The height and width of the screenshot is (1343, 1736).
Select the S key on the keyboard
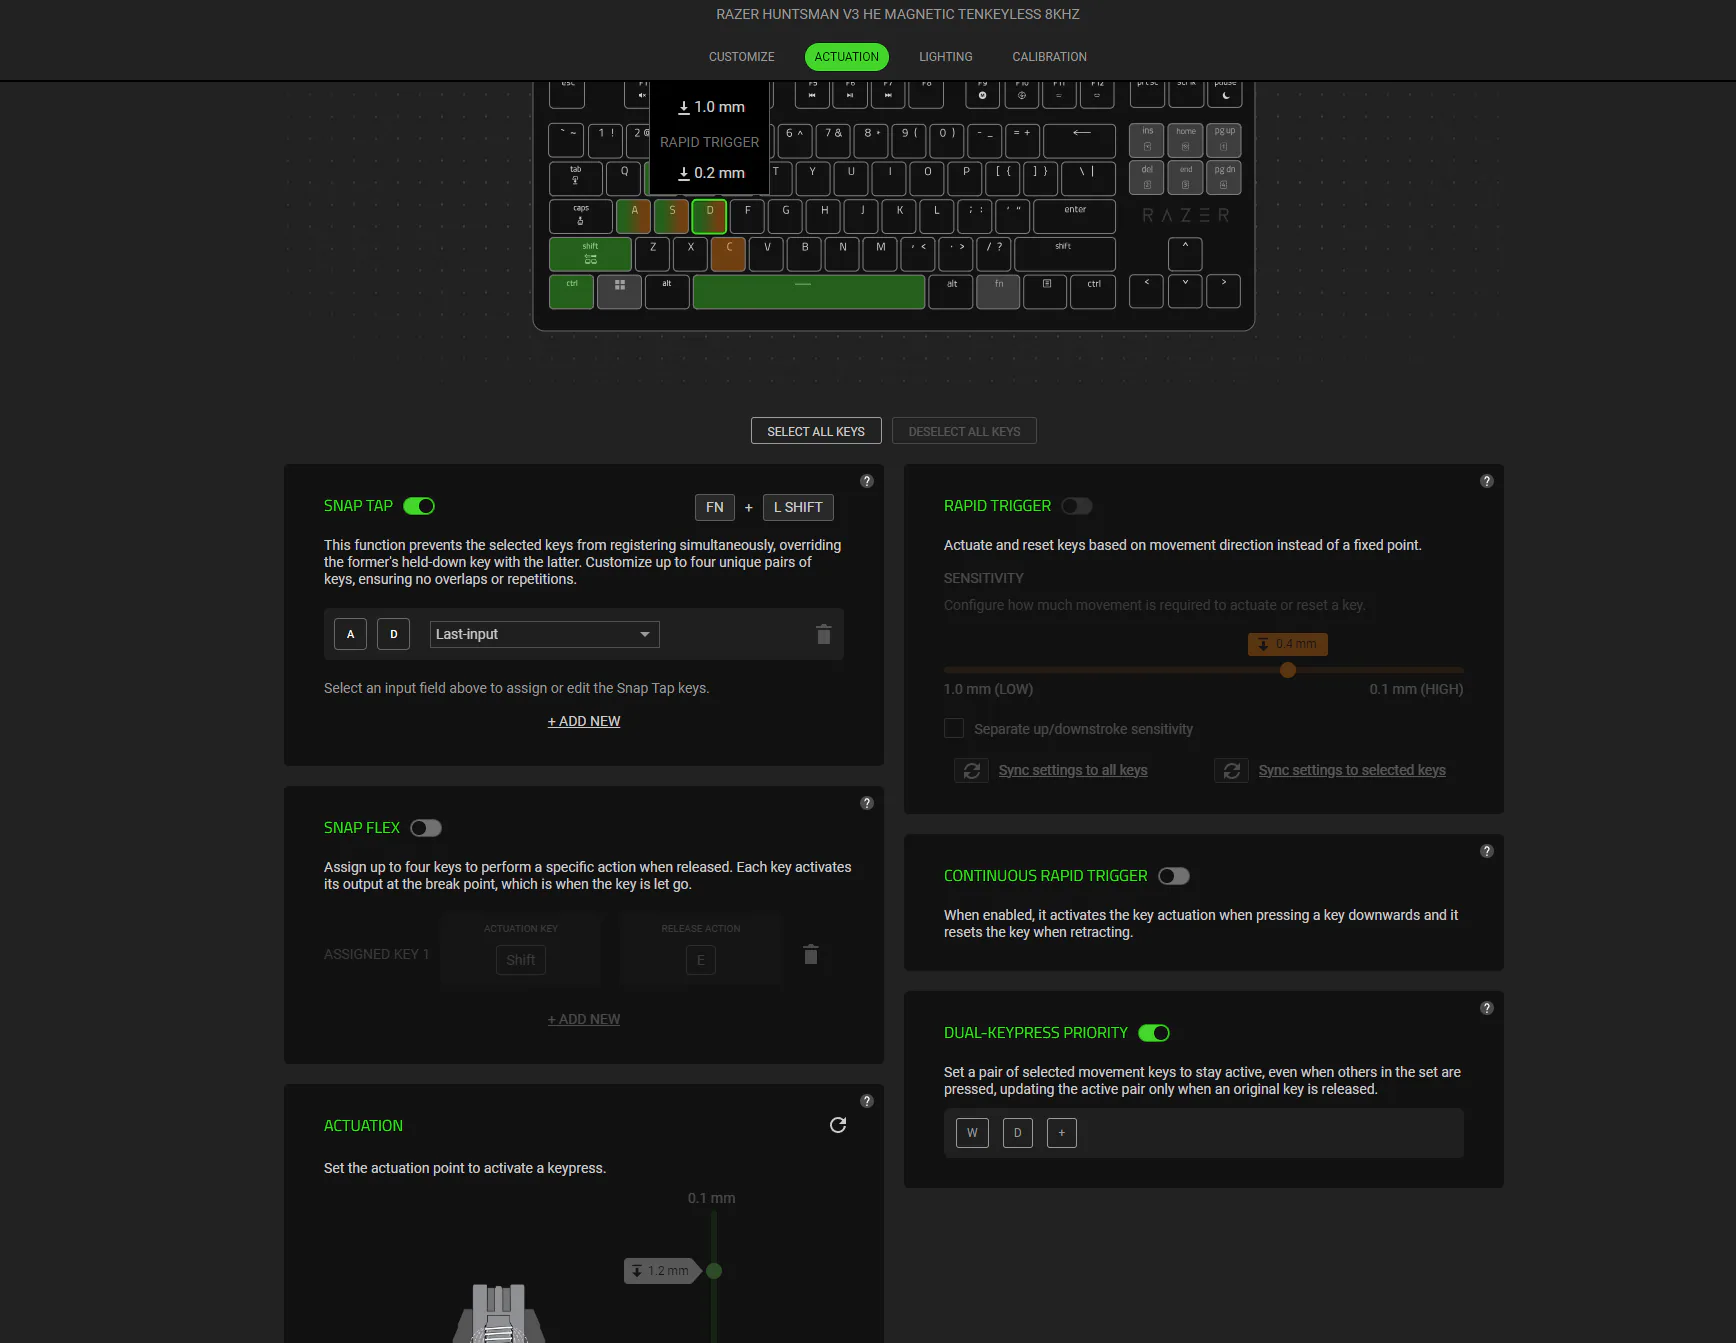[672, 216]
